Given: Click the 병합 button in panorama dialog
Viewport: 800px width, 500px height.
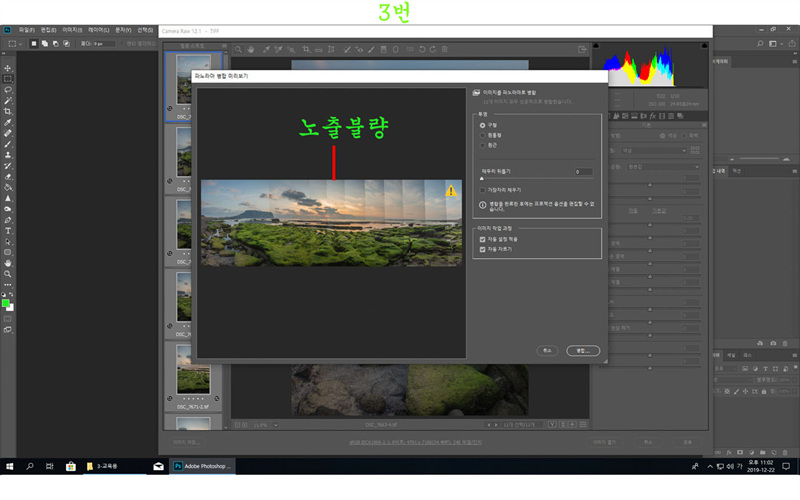Looking at the screenshot, I should 583,351.
